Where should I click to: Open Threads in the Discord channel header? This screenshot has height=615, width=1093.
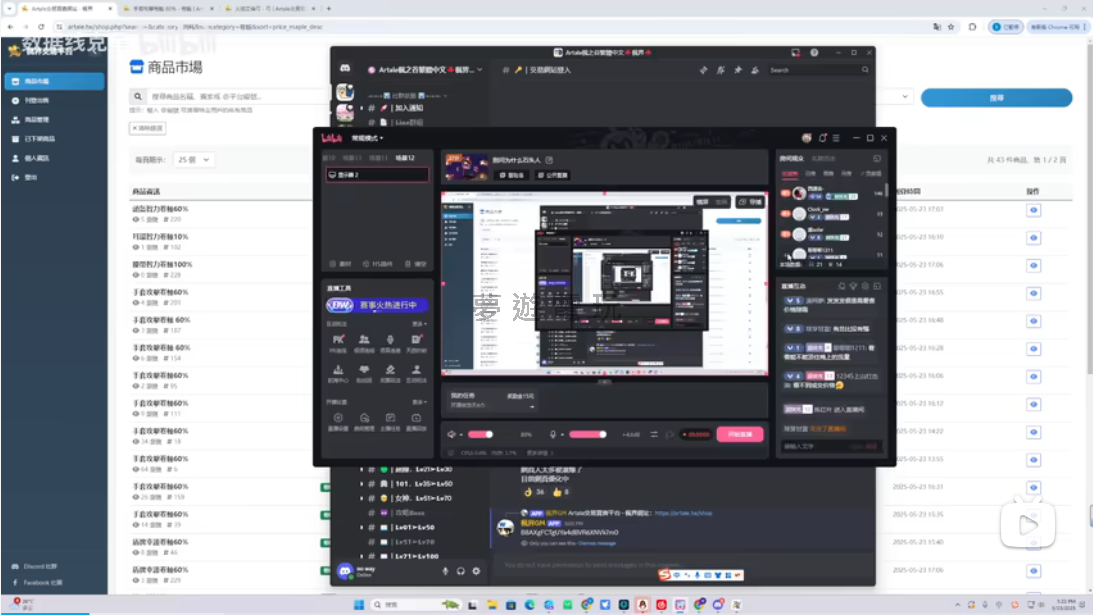click(x=703, y=70)
